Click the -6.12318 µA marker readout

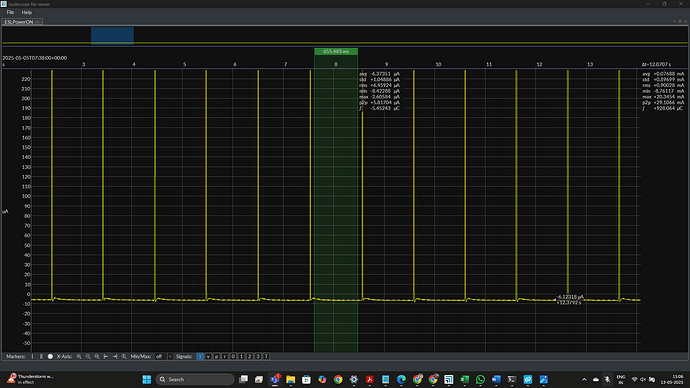click(570, 297)
